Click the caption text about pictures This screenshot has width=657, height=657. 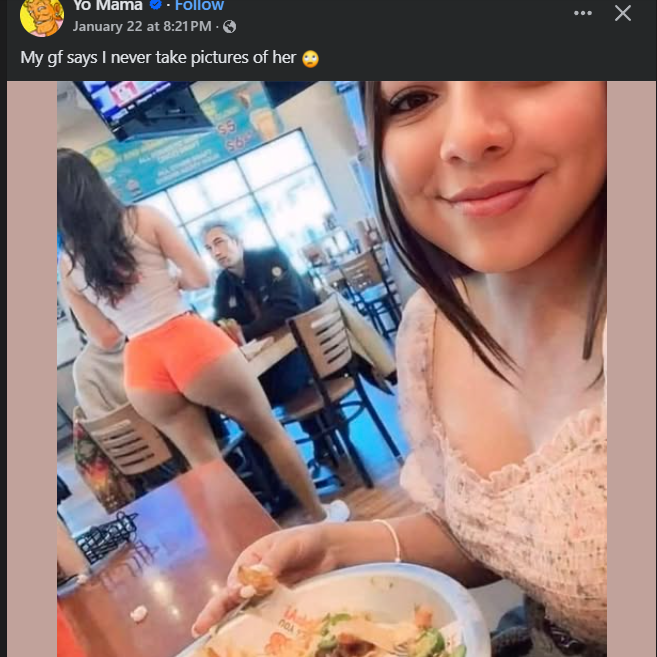tap(158, 58)
